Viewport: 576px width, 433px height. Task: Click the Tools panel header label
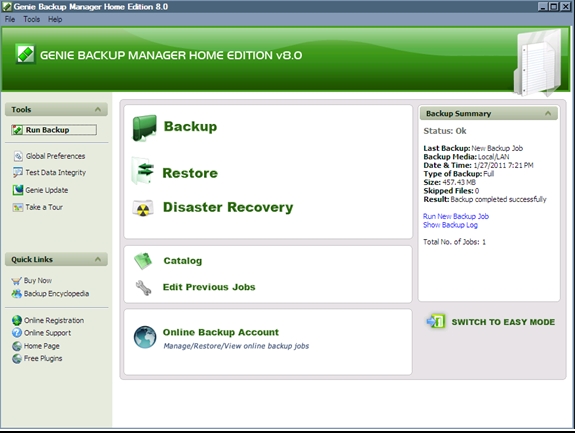(x=21, y=109)
